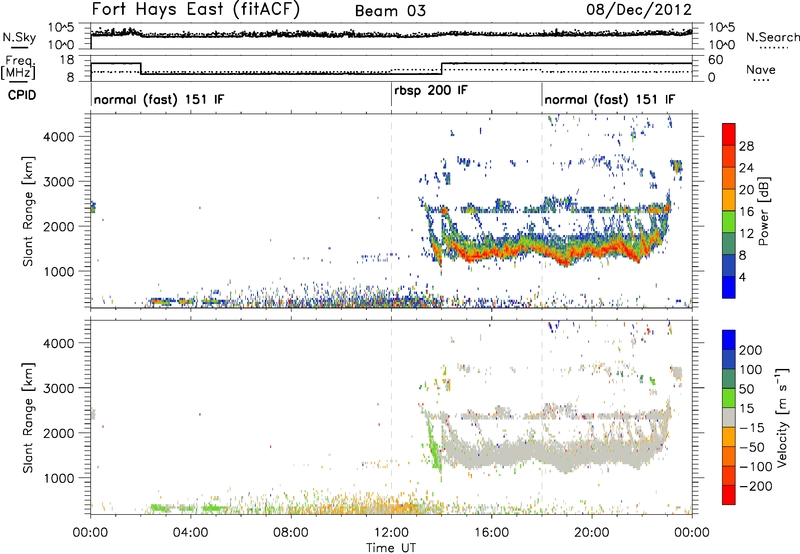
Task: Select the 'Freq. [MHz]' axis label
Action: 18,68
